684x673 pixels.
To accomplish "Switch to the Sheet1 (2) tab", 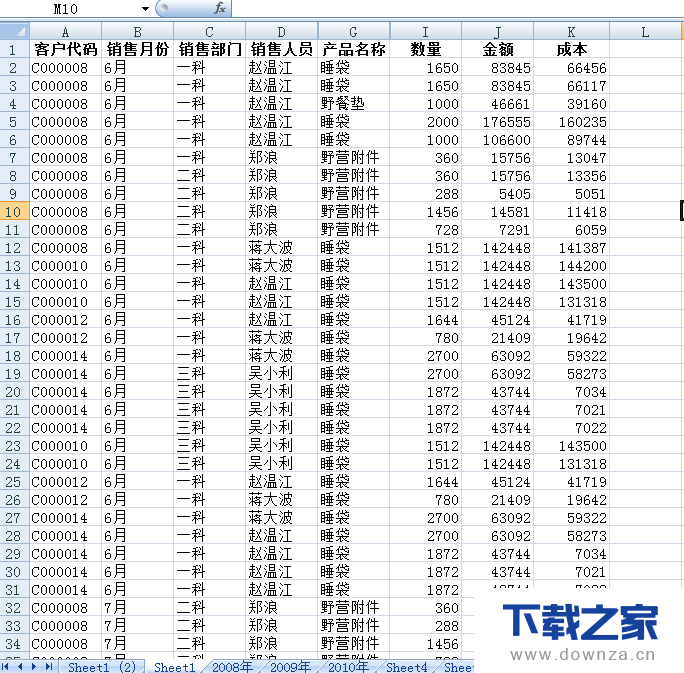I will click(x=102, y=667).
